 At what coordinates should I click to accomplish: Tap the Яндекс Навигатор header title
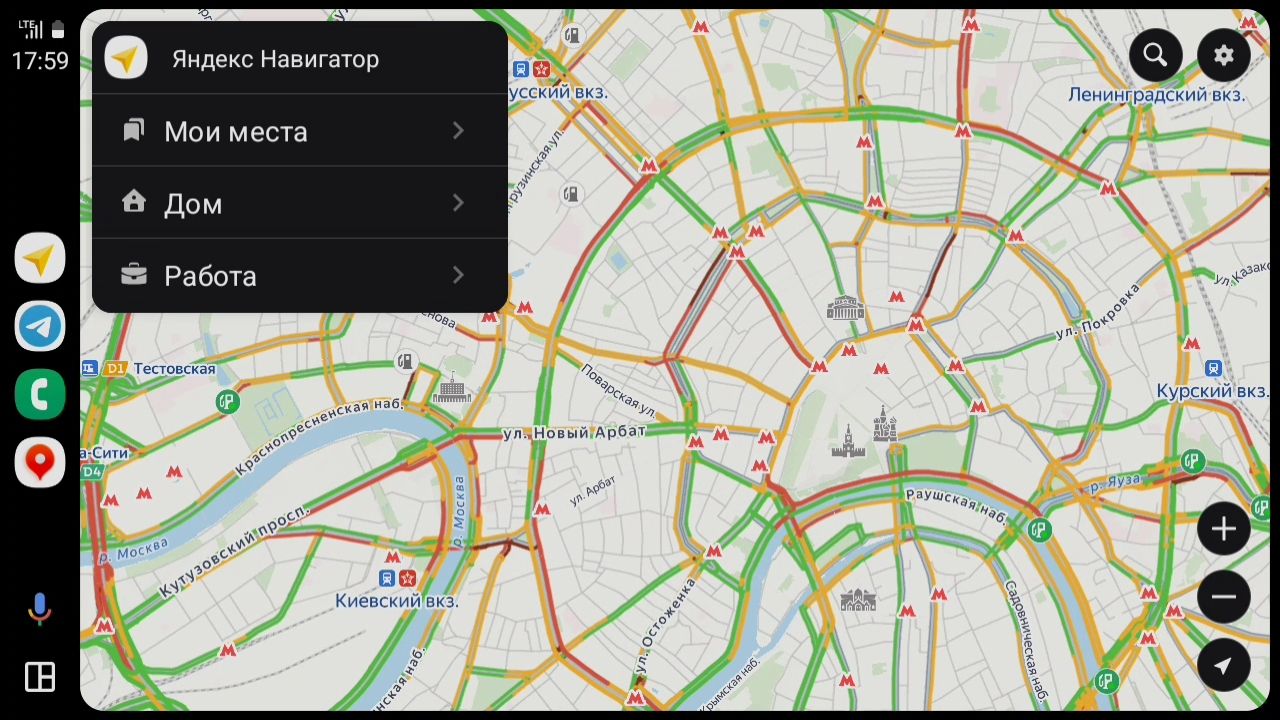tap(275, 59)
